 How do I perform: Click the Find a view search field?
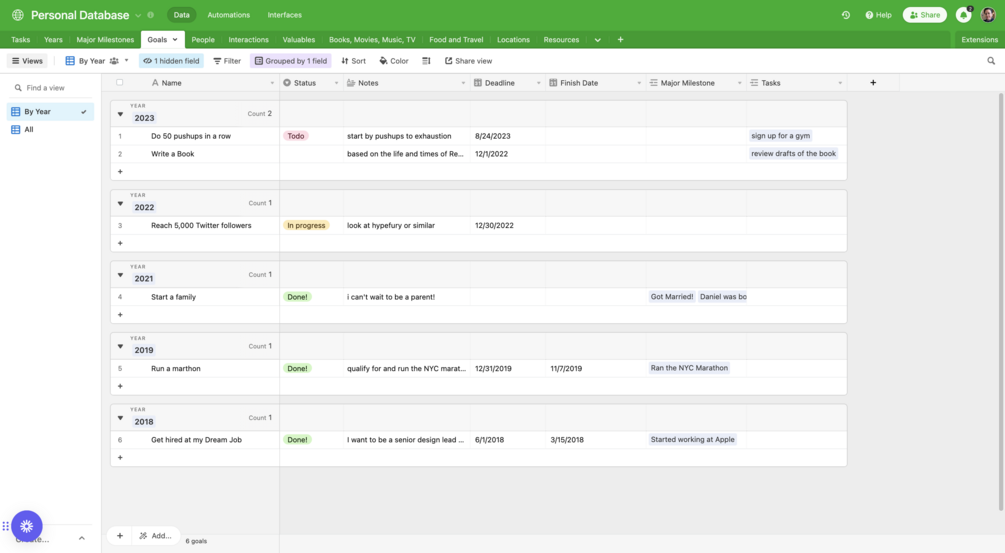pos(51,88)
